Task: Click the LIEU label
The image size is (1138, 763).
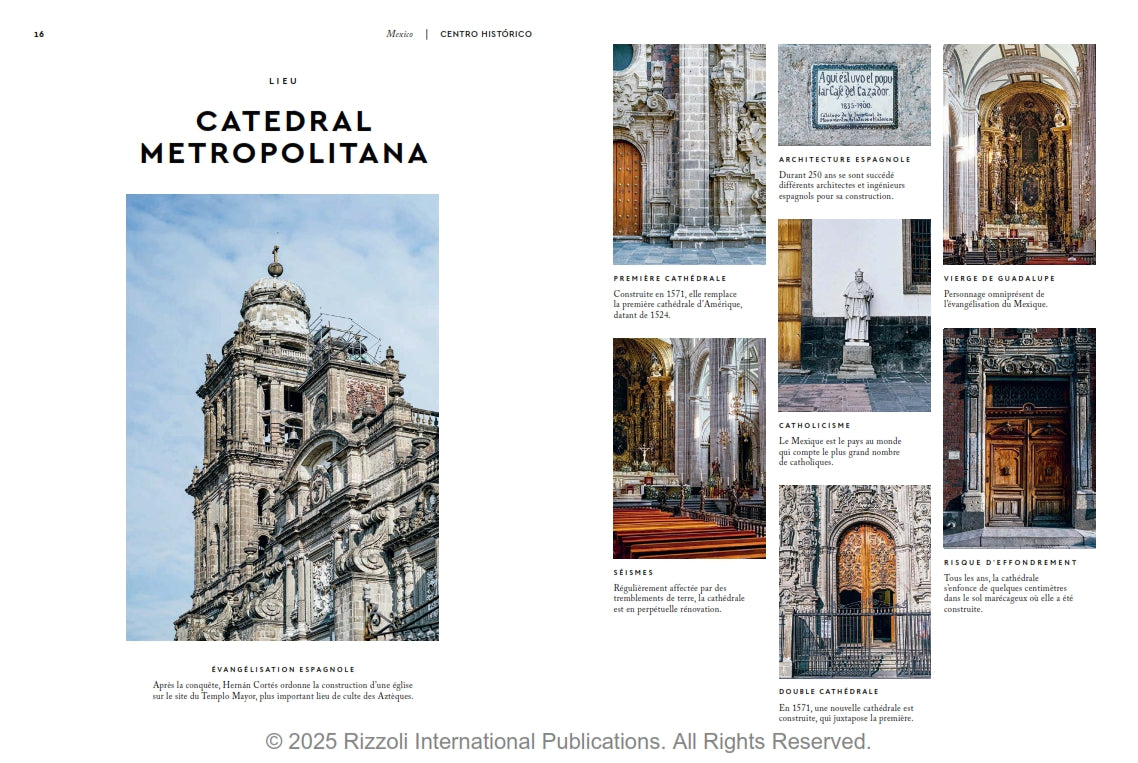Action: click(x=283, y=81)
